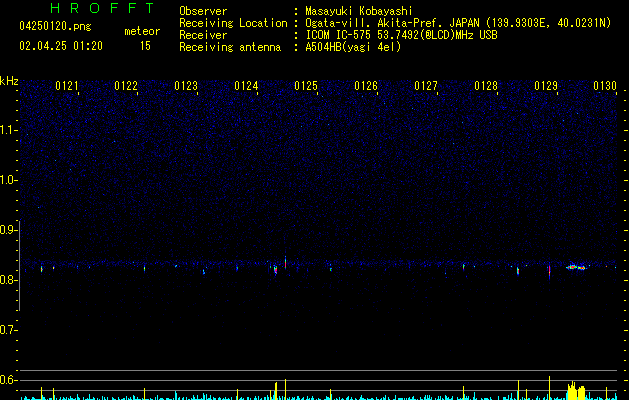629x400 pixels.
Task: Click the 1.1 kHz axis label
Action: coord(8,130)
